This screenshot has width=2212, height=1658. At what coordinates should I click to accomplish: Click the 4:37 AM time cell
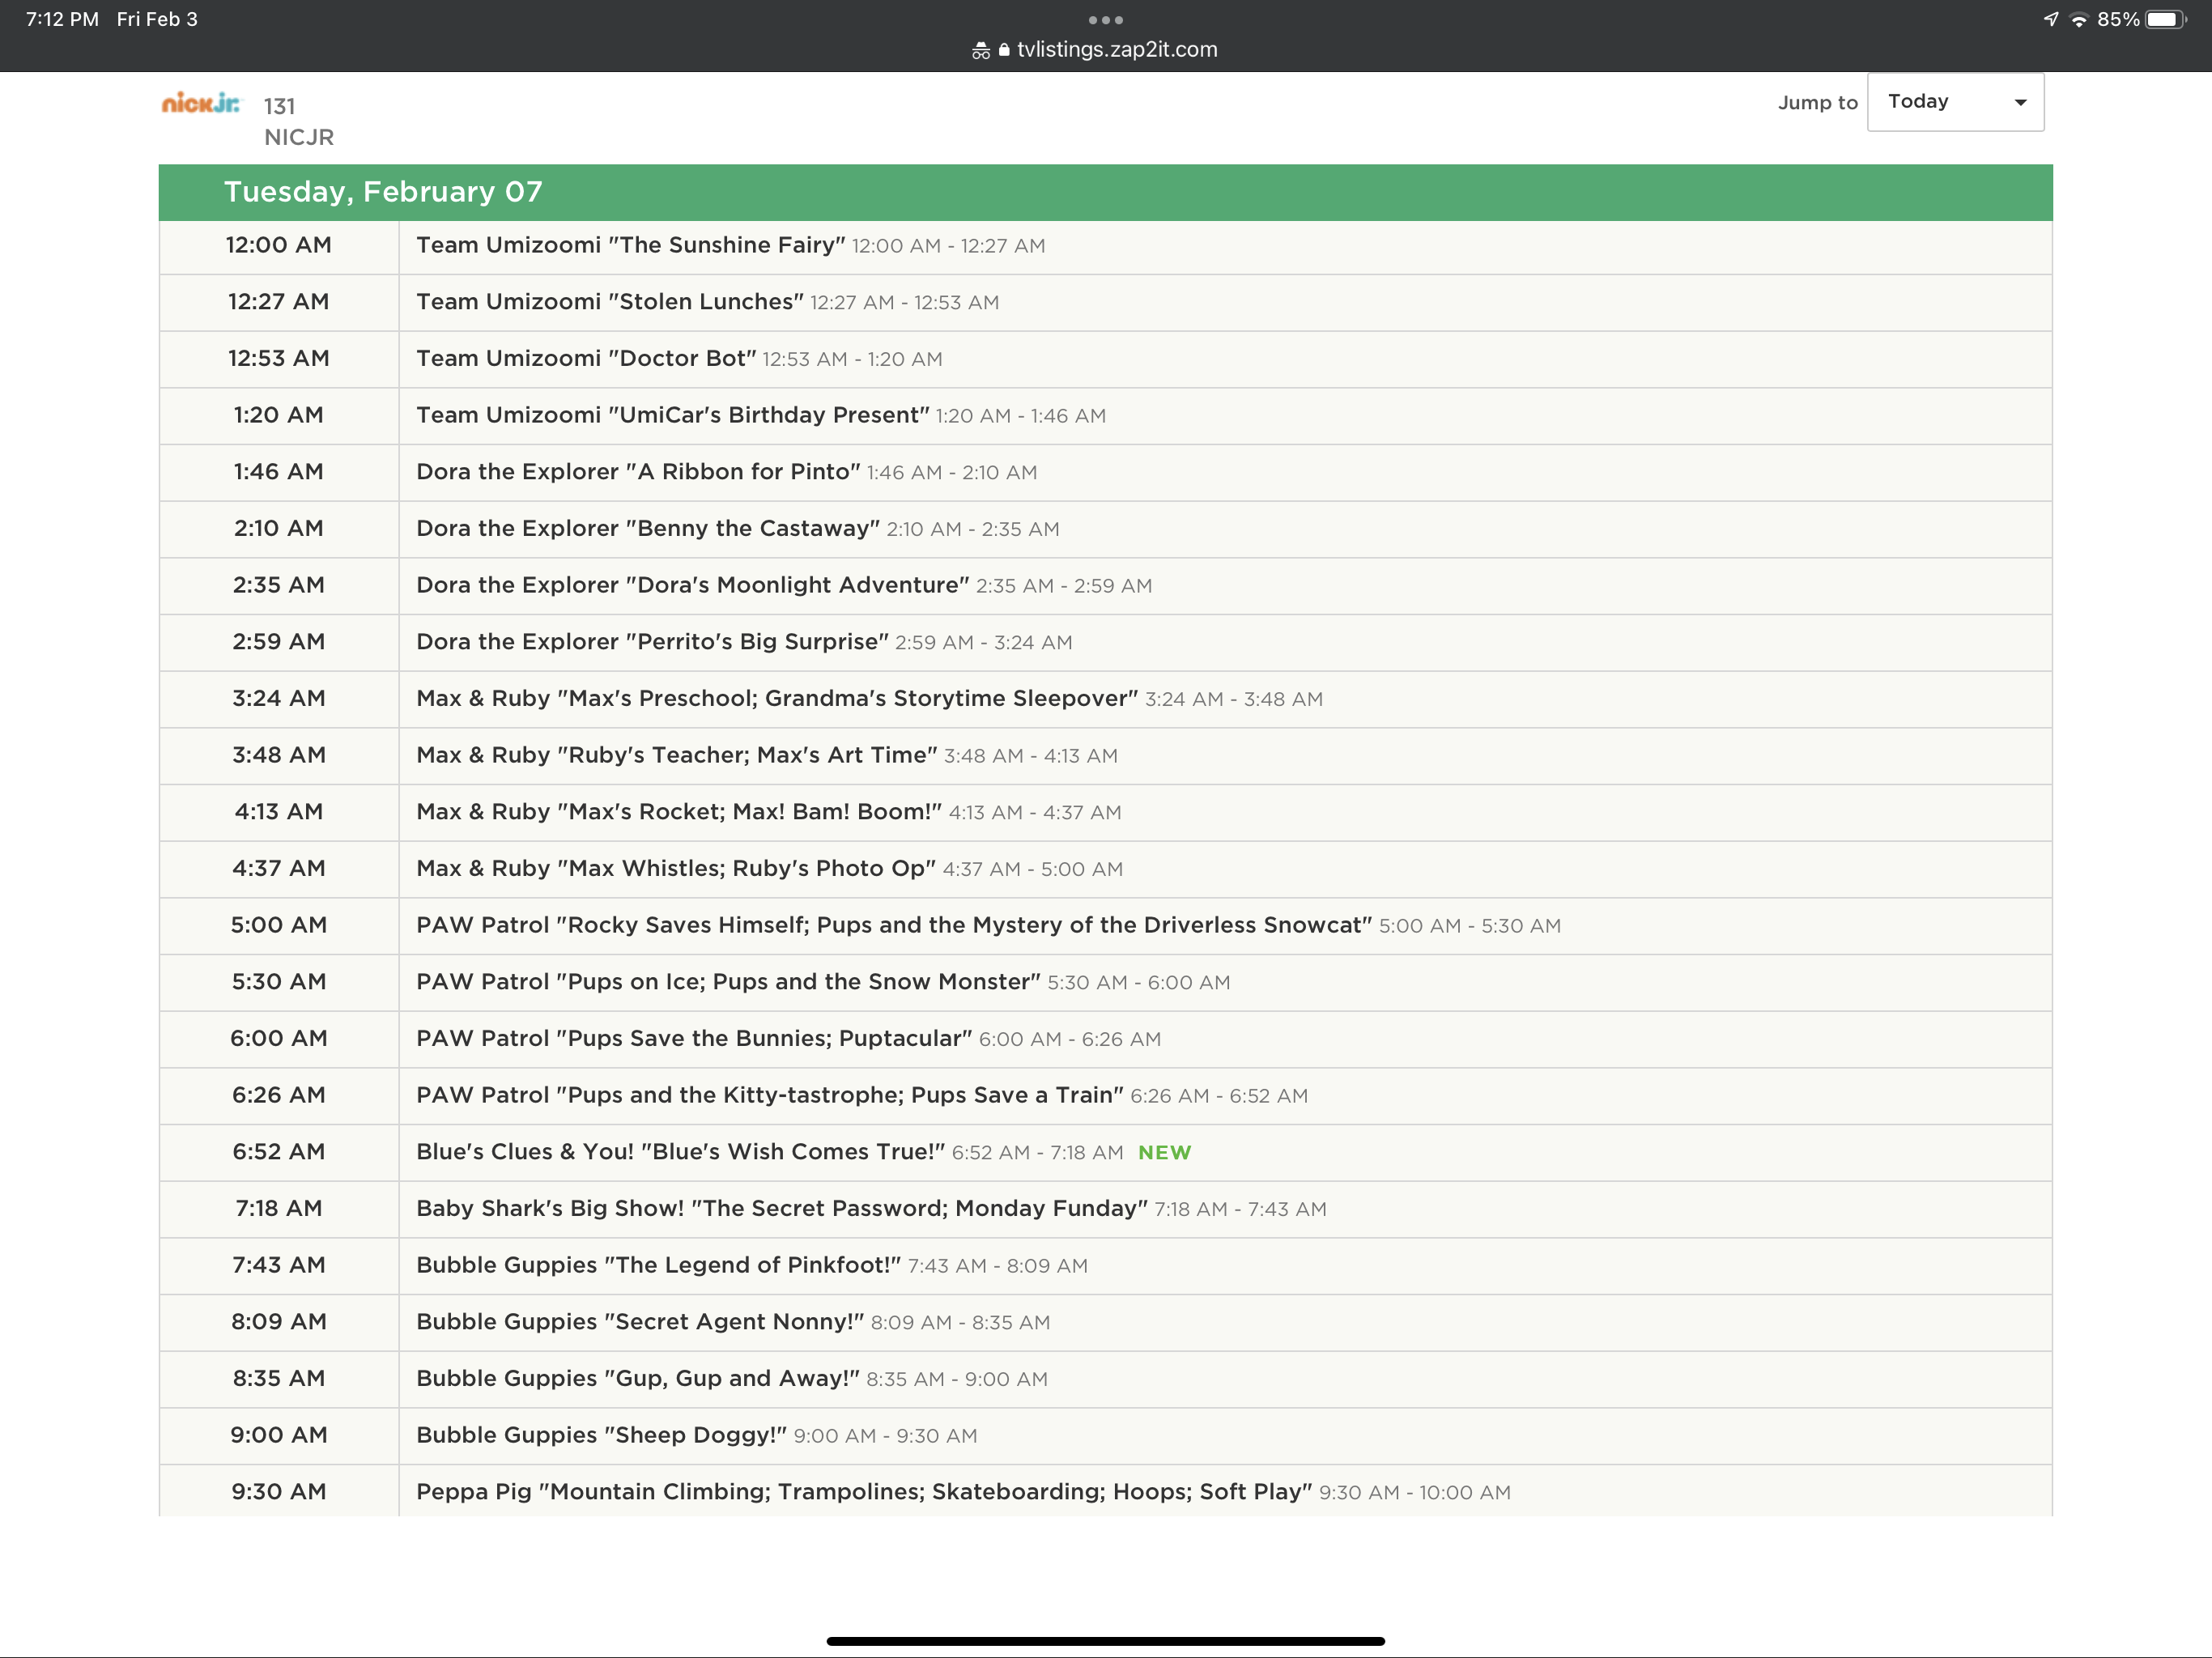pyautogui.click(x=279, y=869)
